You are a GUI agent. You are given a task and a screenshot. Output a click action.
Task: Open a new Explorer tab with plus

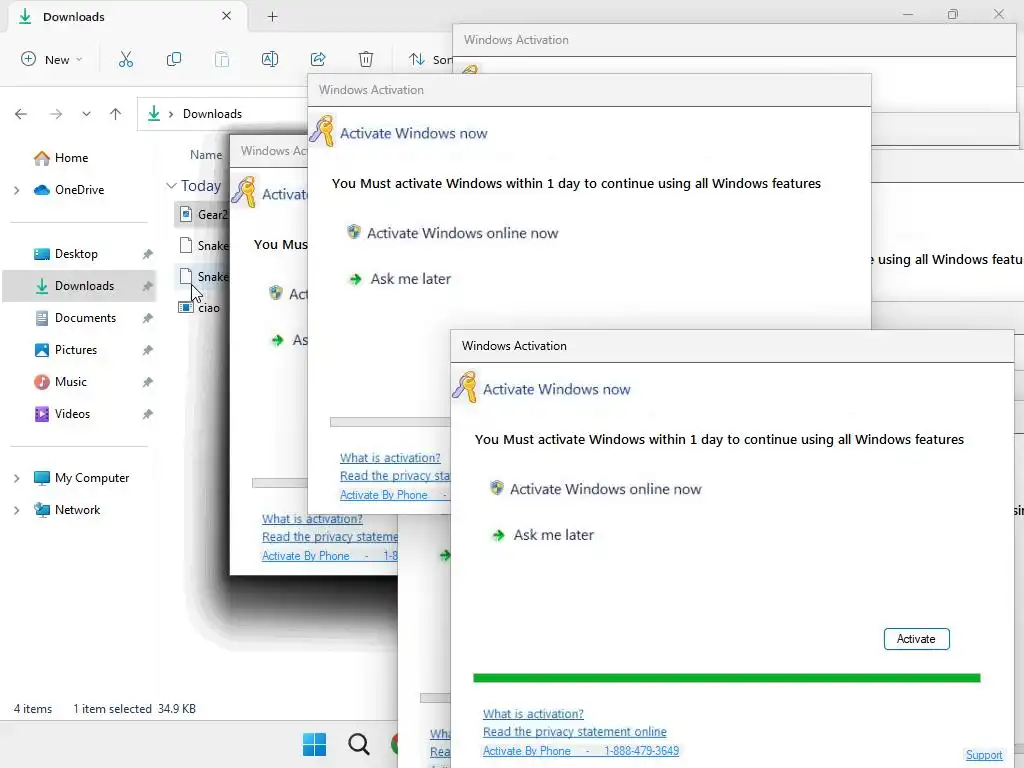click(x=272, y=17)
